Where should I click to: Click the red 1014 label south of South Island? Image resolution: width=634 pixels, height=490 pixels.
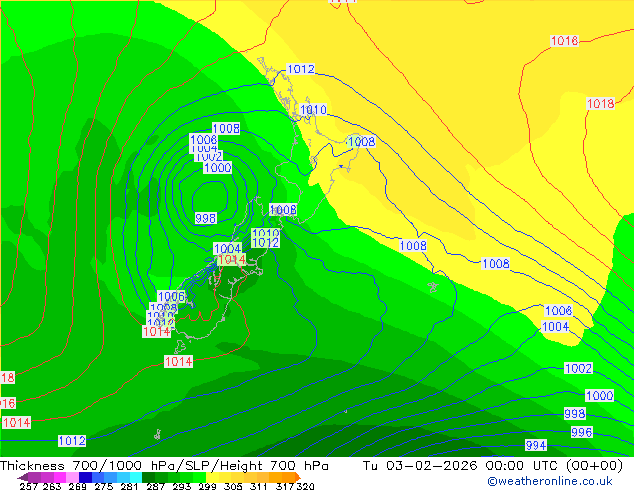click(x=178, y=361)
